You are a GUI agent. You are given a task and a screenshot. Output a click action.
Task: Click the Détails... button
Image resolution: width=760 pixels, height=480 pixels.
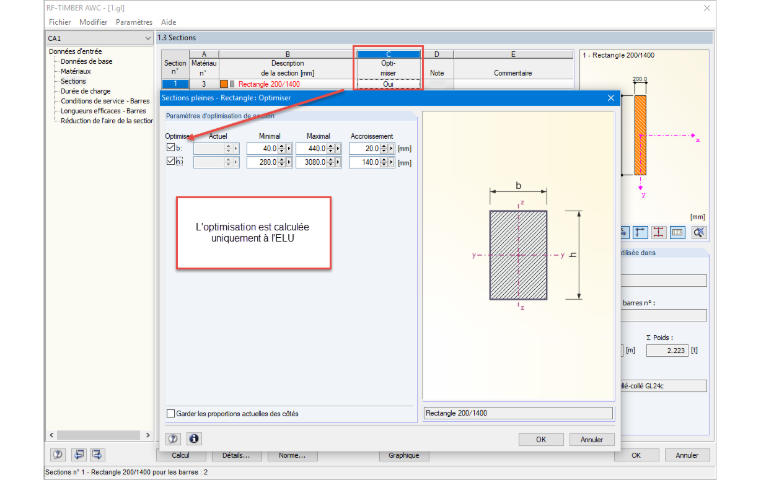tap(236, 456)
